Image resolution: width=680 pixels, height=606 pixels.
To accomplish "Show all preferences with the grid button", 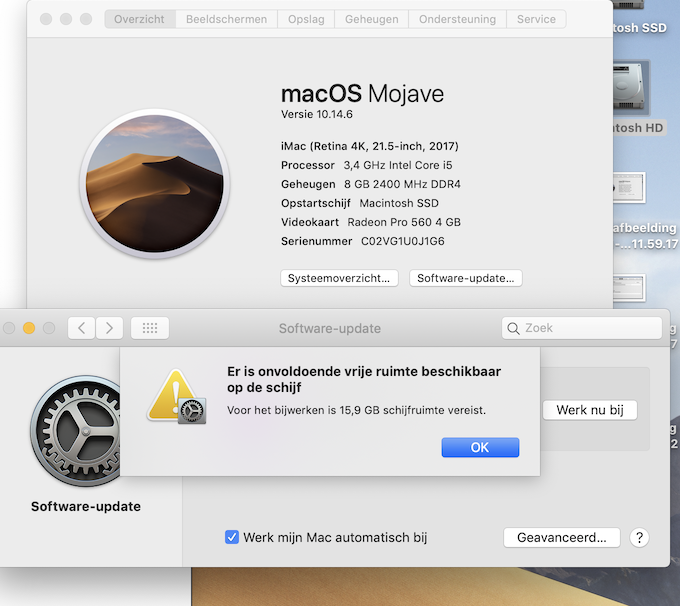I will [150, 328].
